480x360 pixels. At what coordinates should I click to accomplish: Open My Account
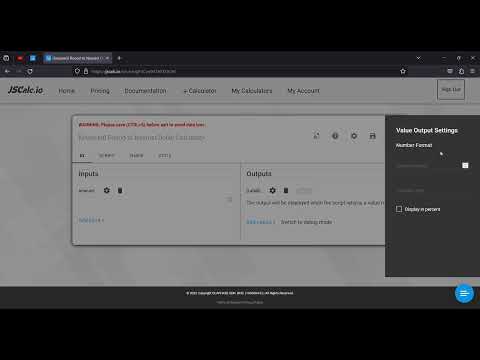point(303,91)
